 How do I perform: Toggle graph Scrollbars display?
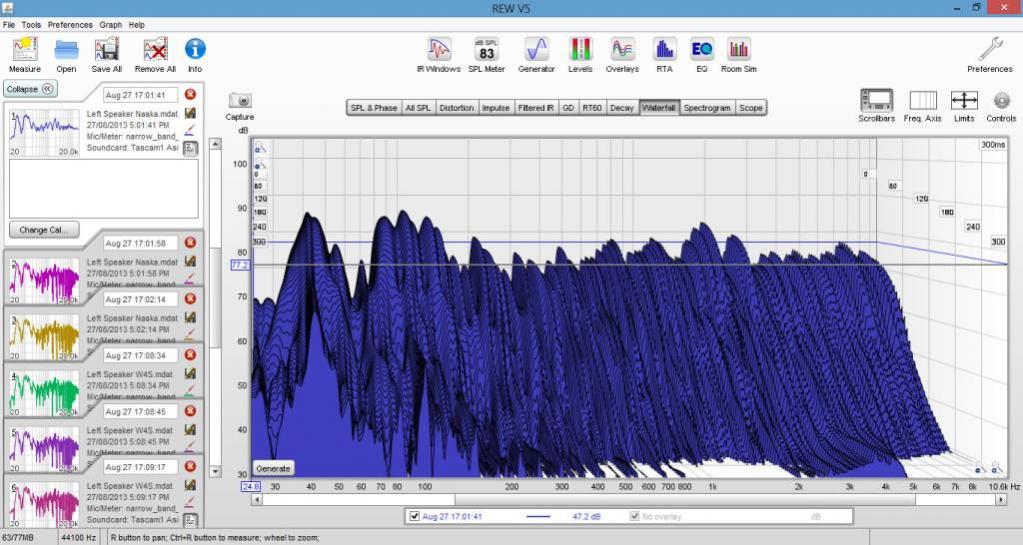click(876, 101)
